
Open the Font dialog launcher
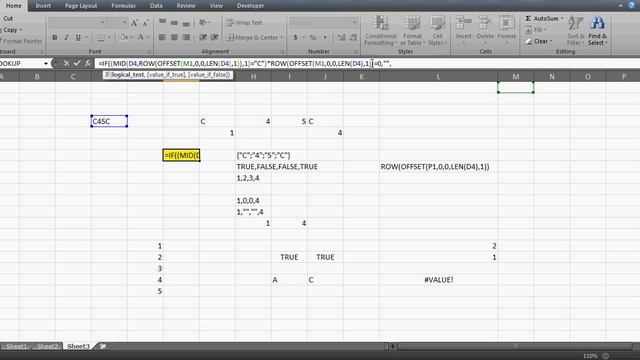pyautogui.click(x=149, y=52)
